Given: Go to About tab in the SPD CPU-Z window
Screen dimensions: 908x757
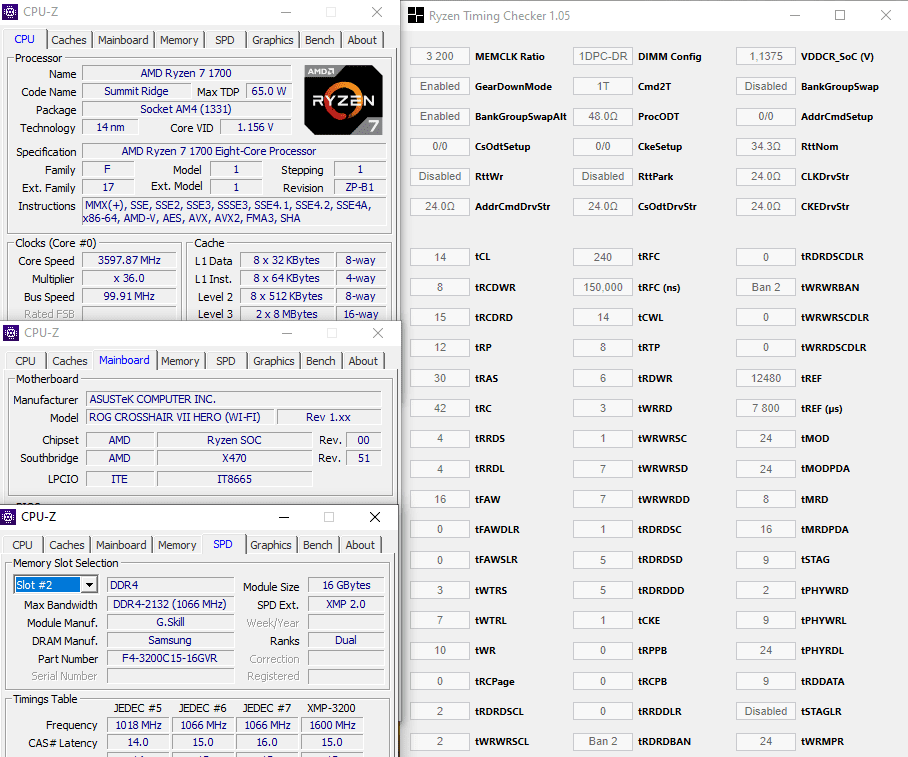Looking at the screenshot, I should (x=360, y=545).
